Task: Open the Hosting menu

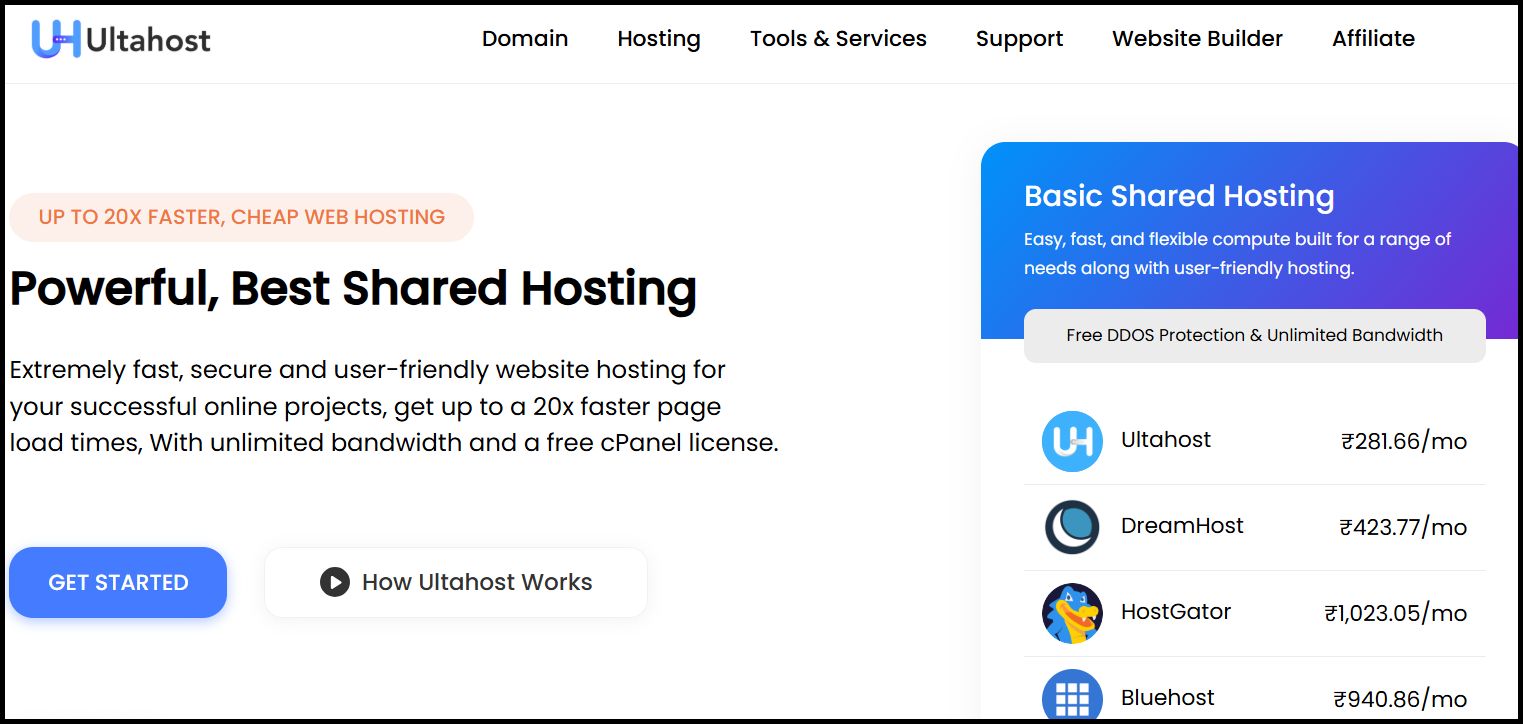Action: (659, 39)
